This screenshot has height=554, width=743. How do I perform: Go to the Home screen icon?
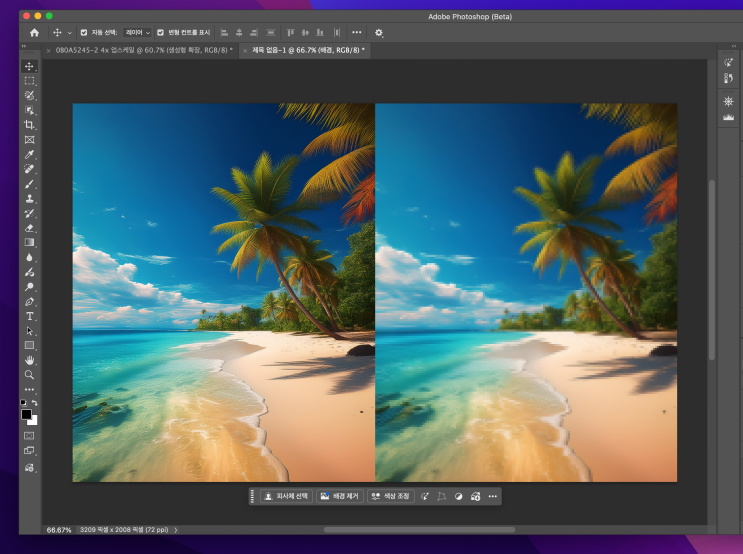(34, 33)
